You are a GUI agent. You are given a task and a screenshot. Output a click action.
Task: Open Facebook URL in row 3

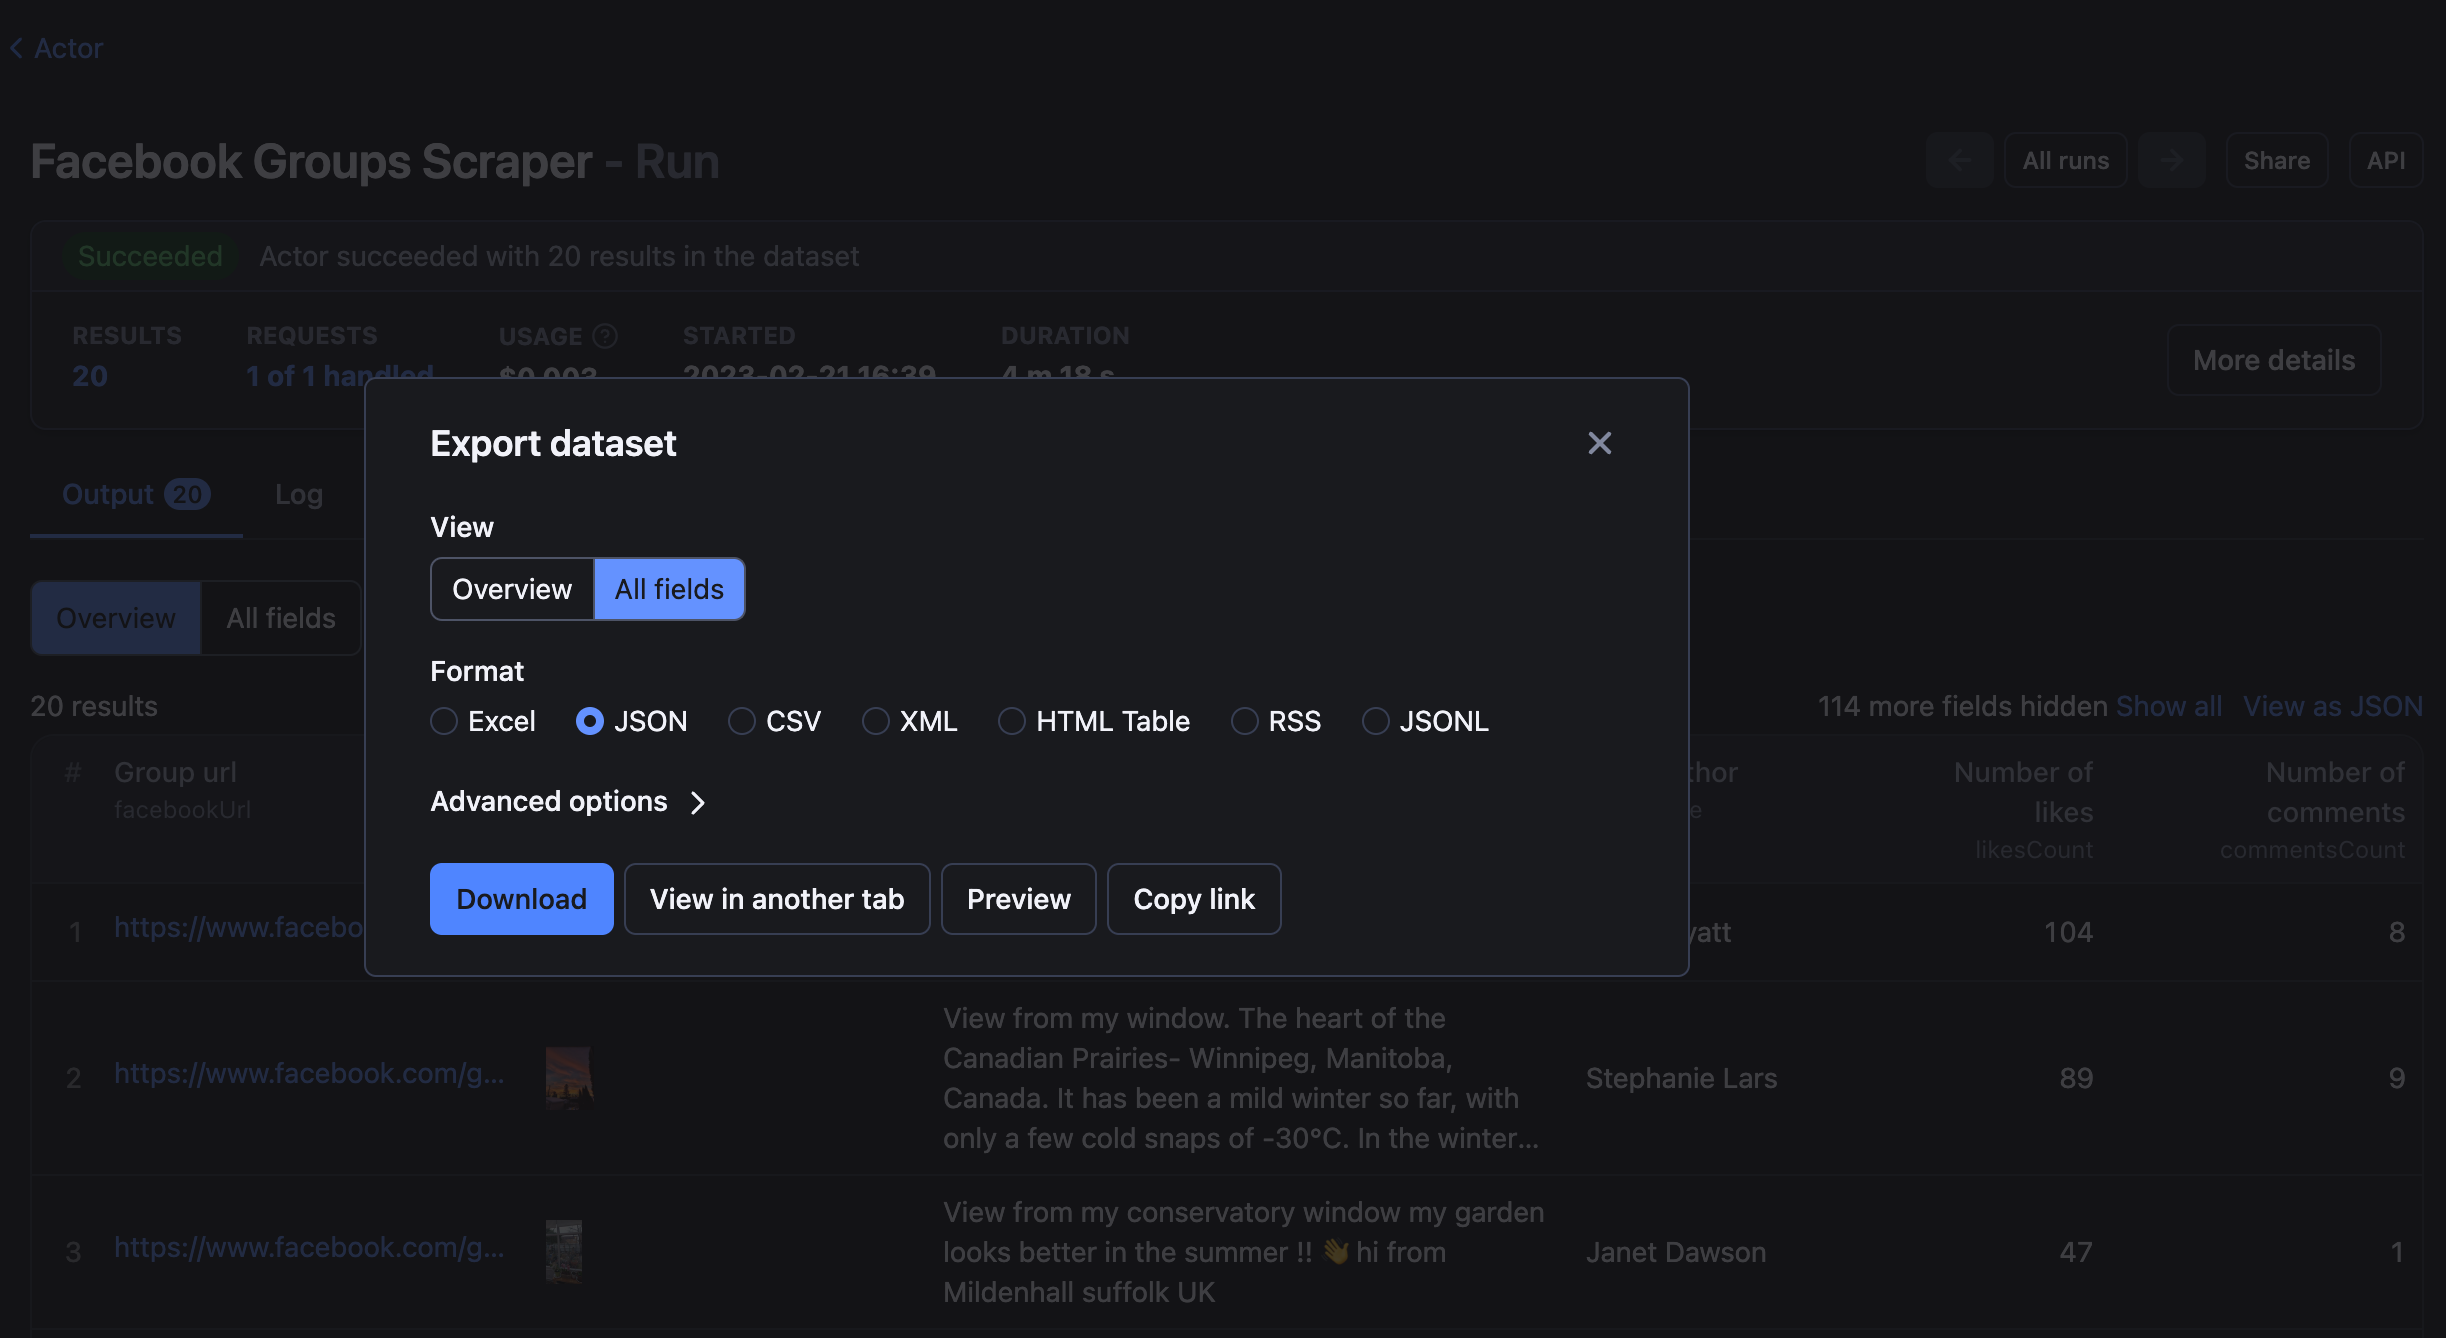(x=309, y=1247)
